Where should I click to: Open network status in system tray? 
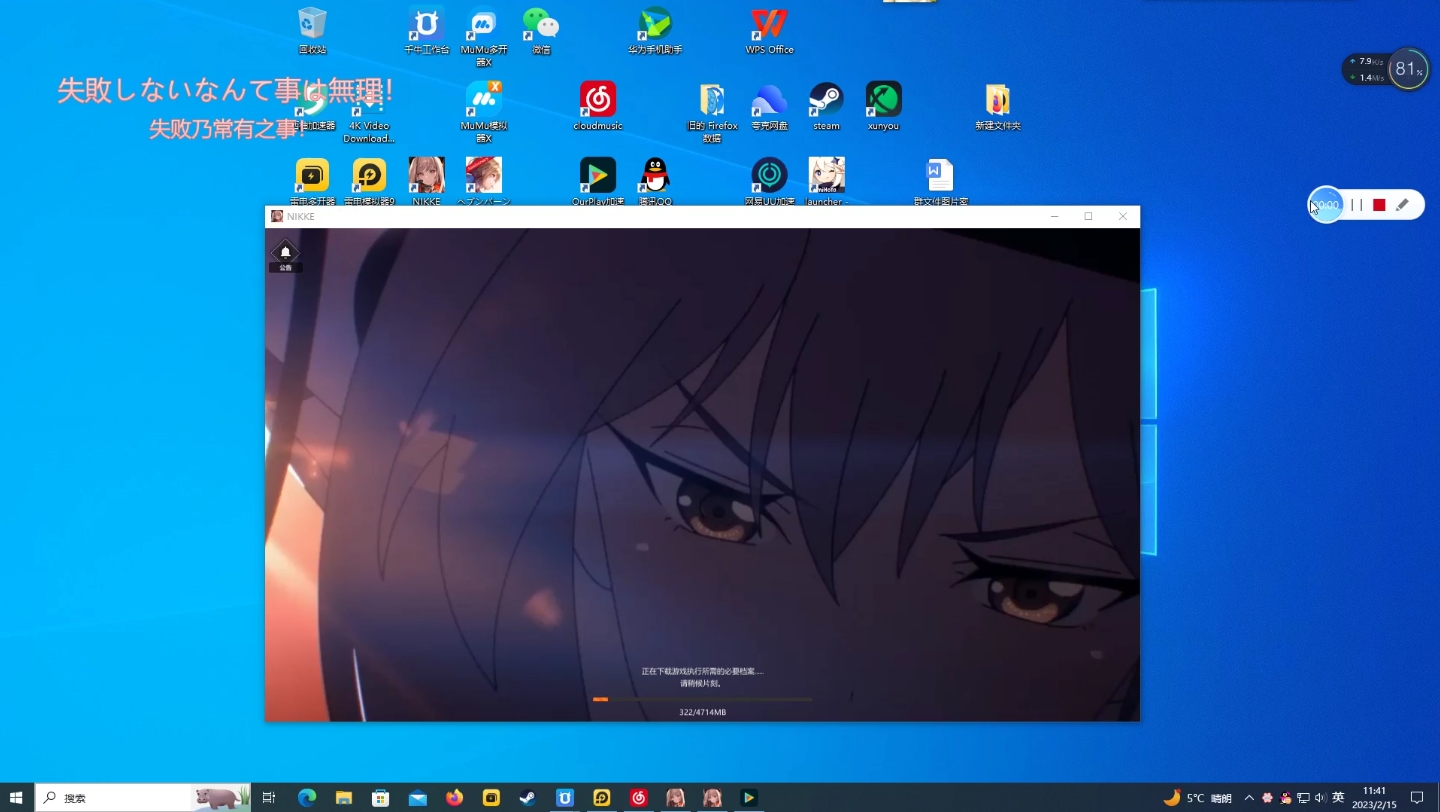click(1303, 797)
